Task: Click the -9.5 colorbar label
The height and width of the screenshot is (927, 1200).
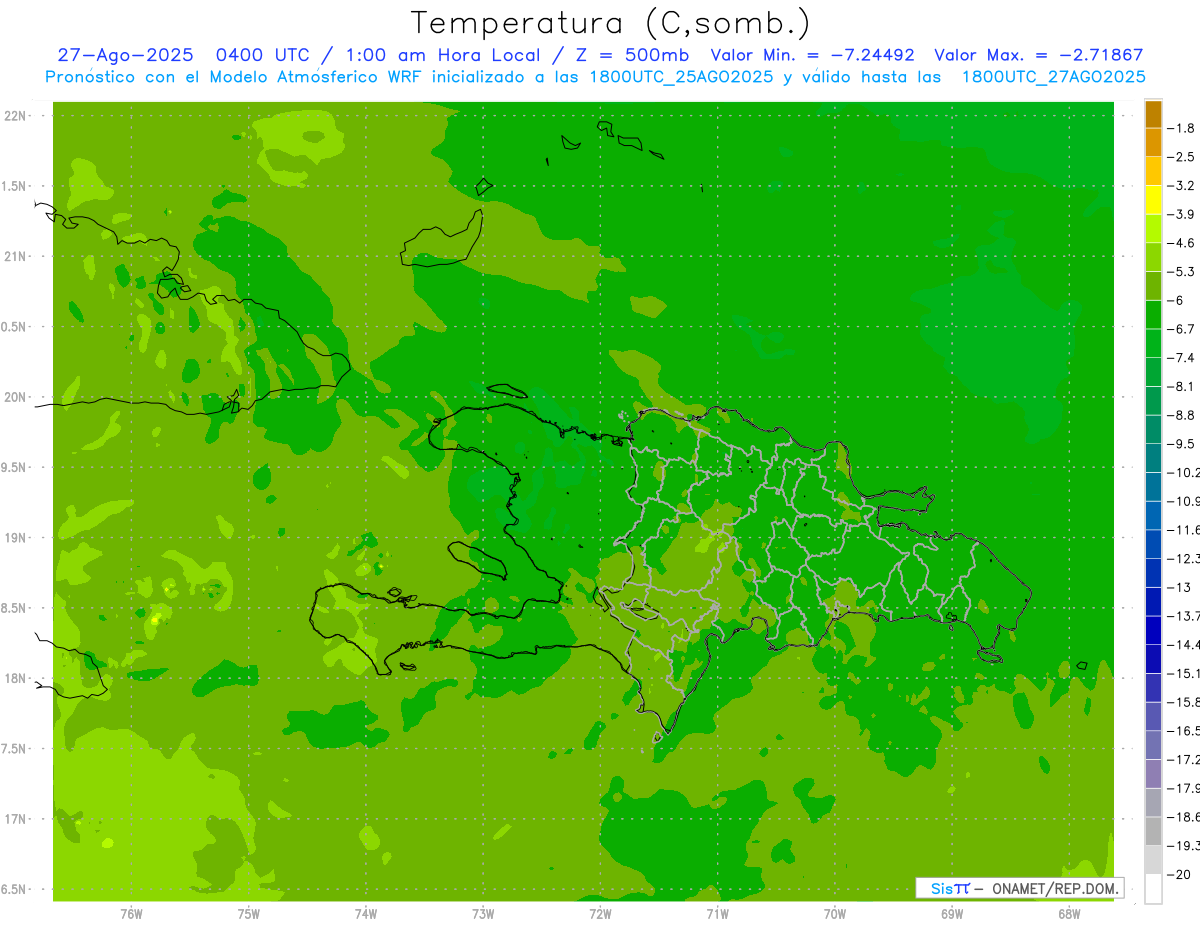Action: point(1182,443)
